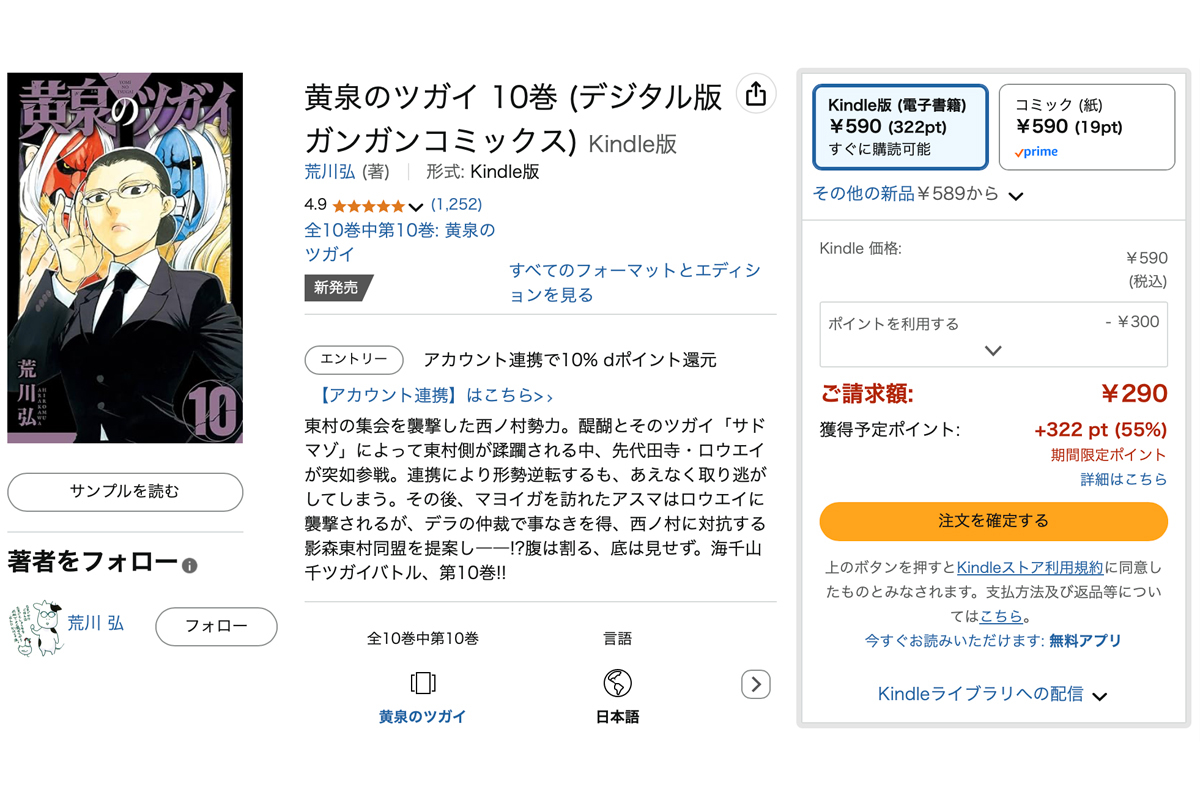
Task: Click the Prime badge under コミック (紙)
Action: pyautogui.click(x=1034, y=152)
